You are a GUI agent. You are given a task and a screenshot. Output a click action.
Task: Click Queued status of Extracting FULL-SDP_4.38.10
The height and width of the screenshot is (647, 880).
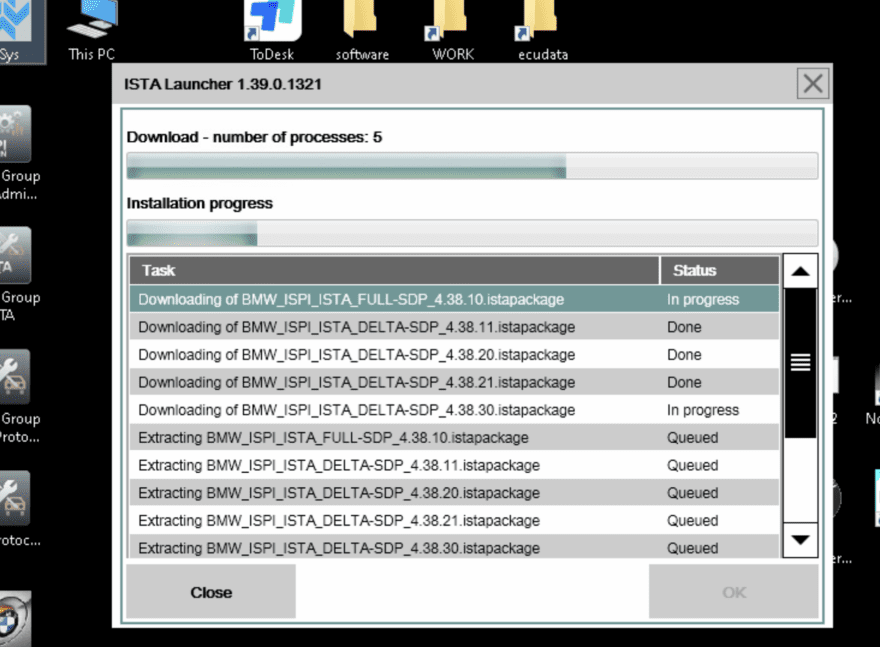tap(693, 438)
